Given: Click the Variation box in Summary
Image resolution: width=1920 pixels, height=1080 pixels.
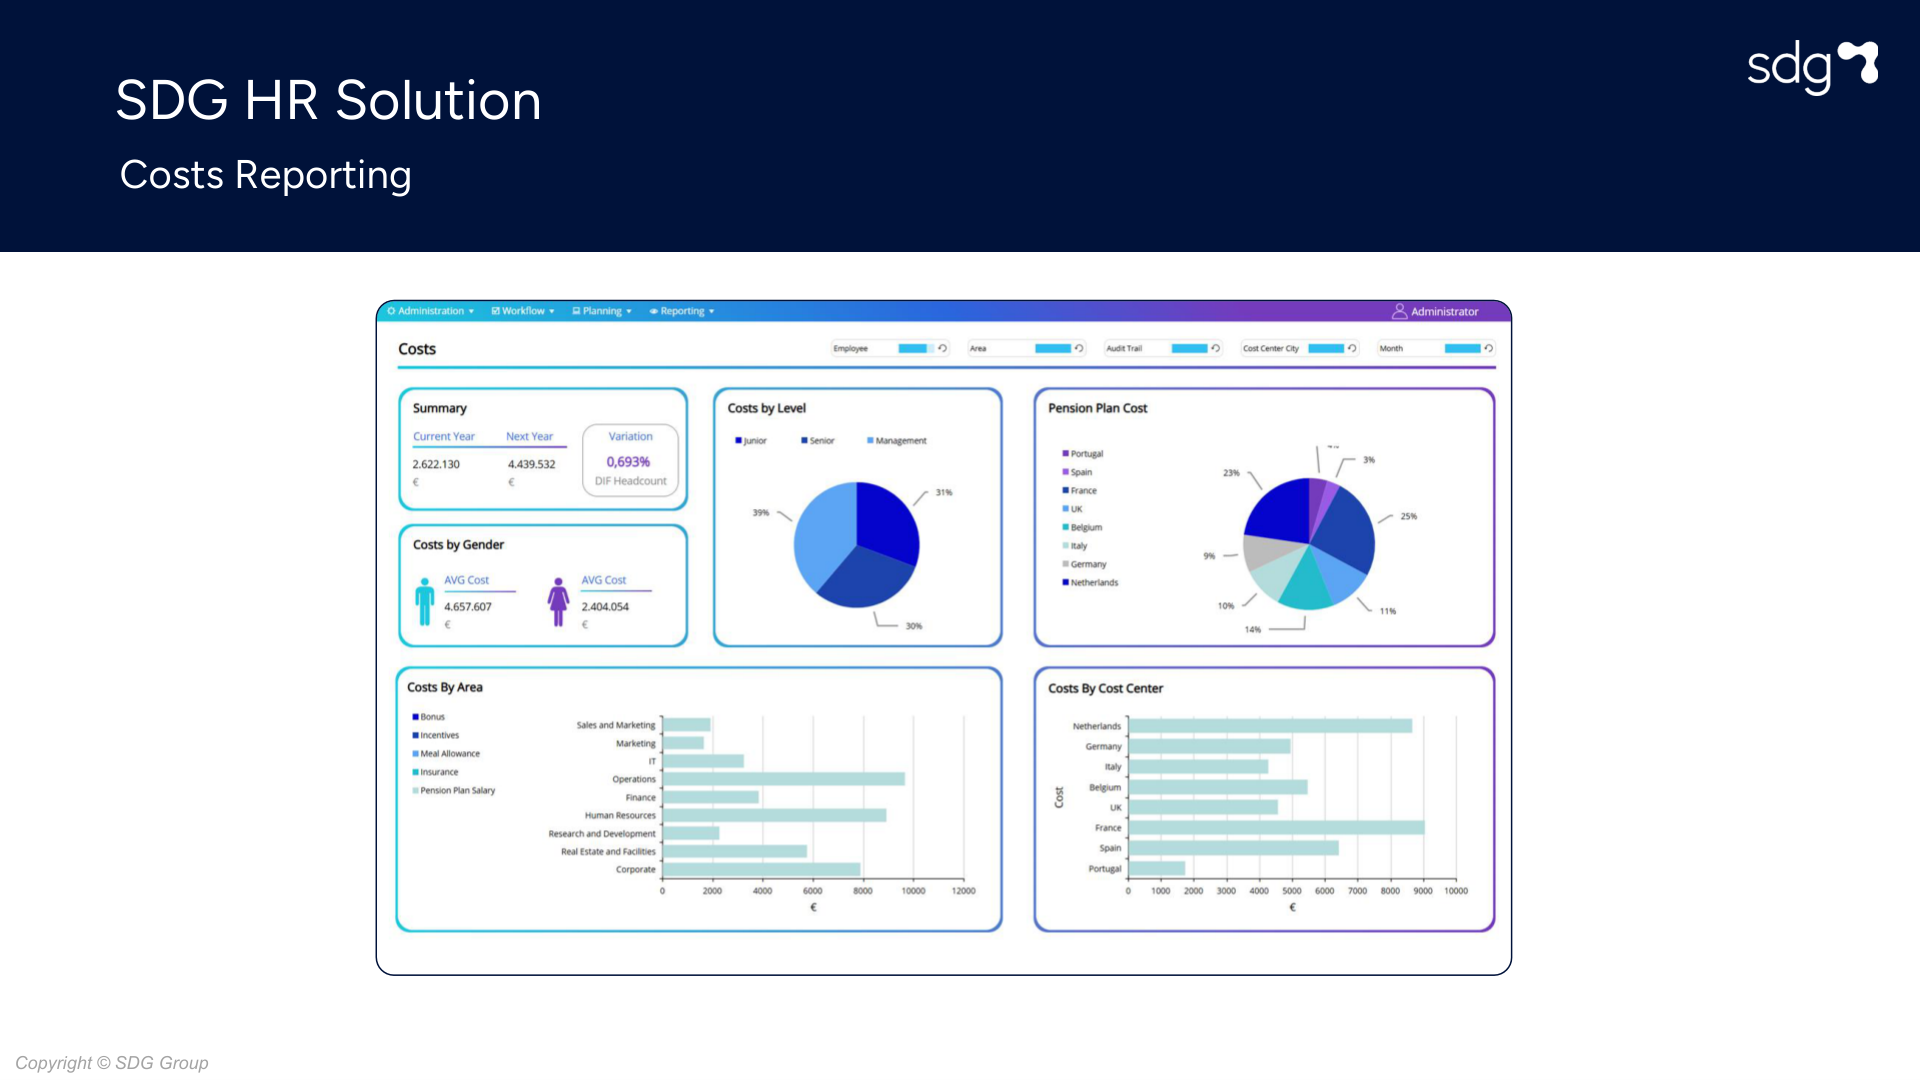Looking at the screenshot, I should [630, 460].
